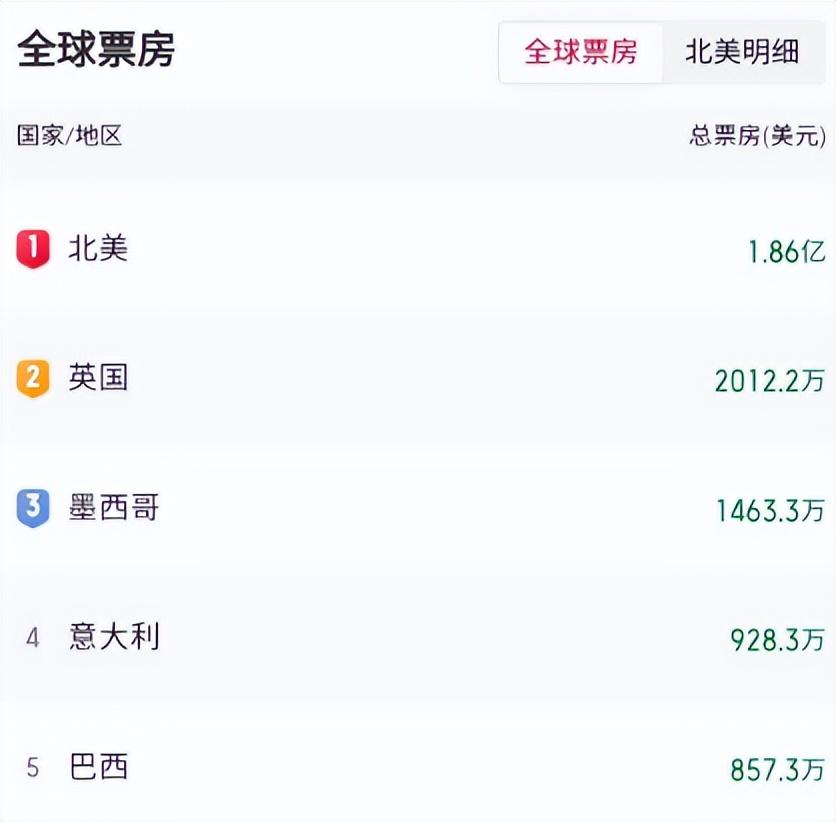Click the red rank 1 badge
The height and width of the screenshot is (822, 836).
point(33,248)
